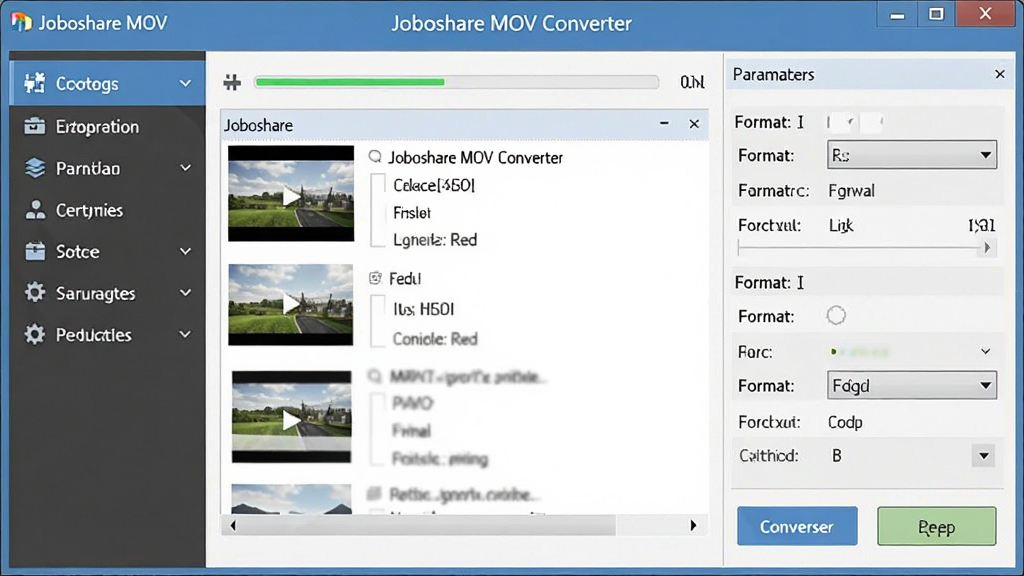Viewport: 1024px width, 576px height.
Task: Toggle the blurred Fotsic checkbox
Action: (x=377, y=456)
